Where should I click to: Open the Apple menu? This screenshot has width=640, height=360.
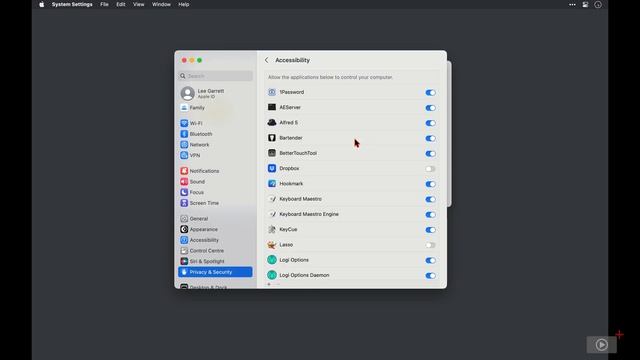pyautogui.click(x=42, y=4)
